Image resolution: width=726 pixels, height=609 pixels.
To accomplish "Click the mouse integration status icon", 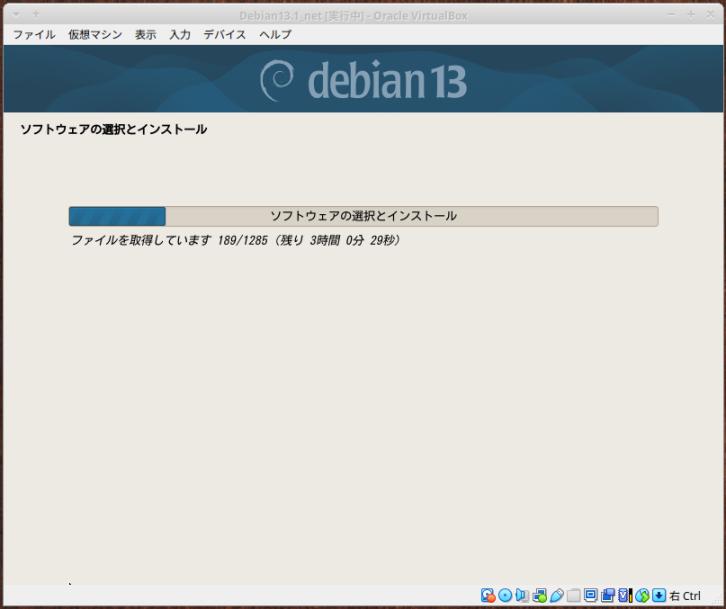I will coord(642,595).
